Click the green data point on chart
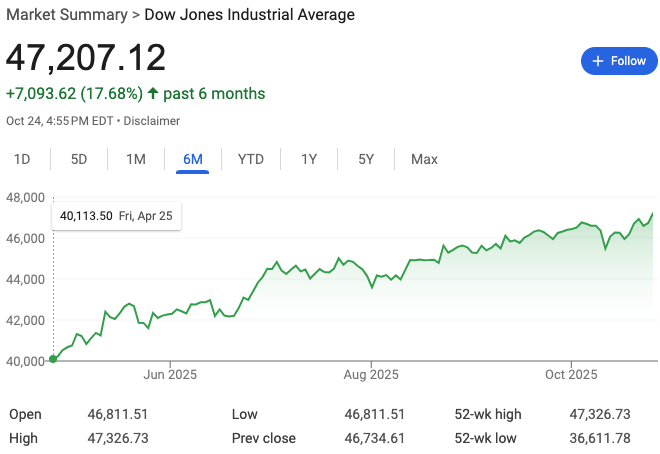Viewport: 660px width, 454px height. tap(53, 360)
